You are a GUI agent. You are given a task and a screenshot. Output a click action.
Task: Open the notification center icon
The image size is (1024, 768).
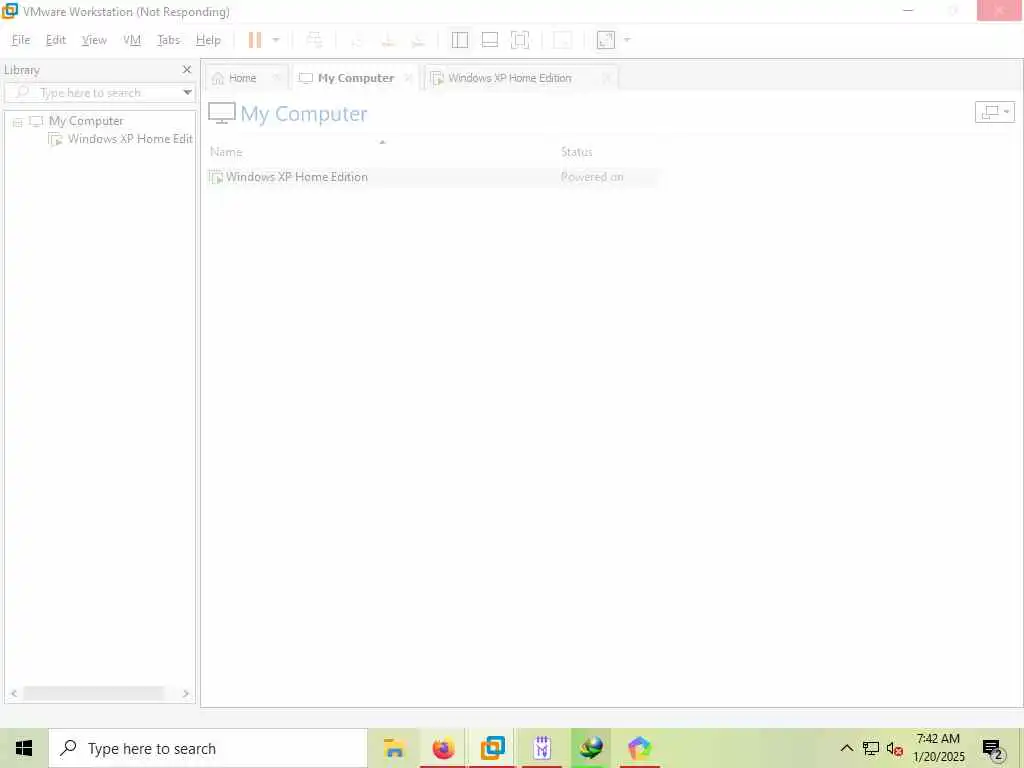click(992, 749)
